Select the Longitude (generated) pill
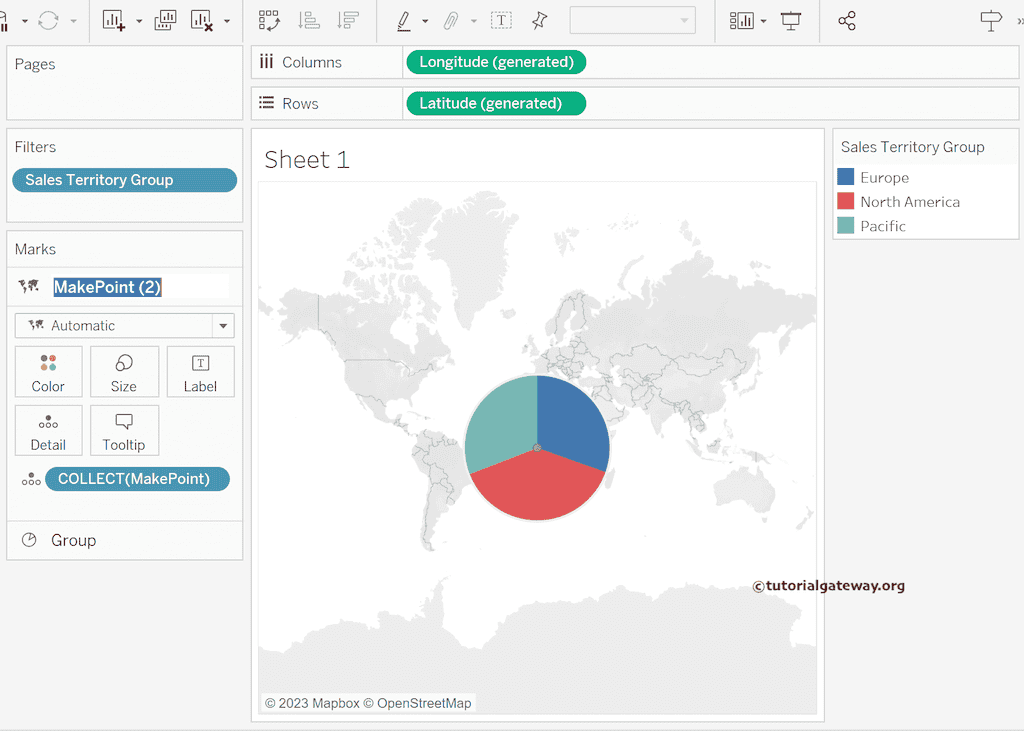The height and width of the screenshot is (731, 1024). [496, 62]
